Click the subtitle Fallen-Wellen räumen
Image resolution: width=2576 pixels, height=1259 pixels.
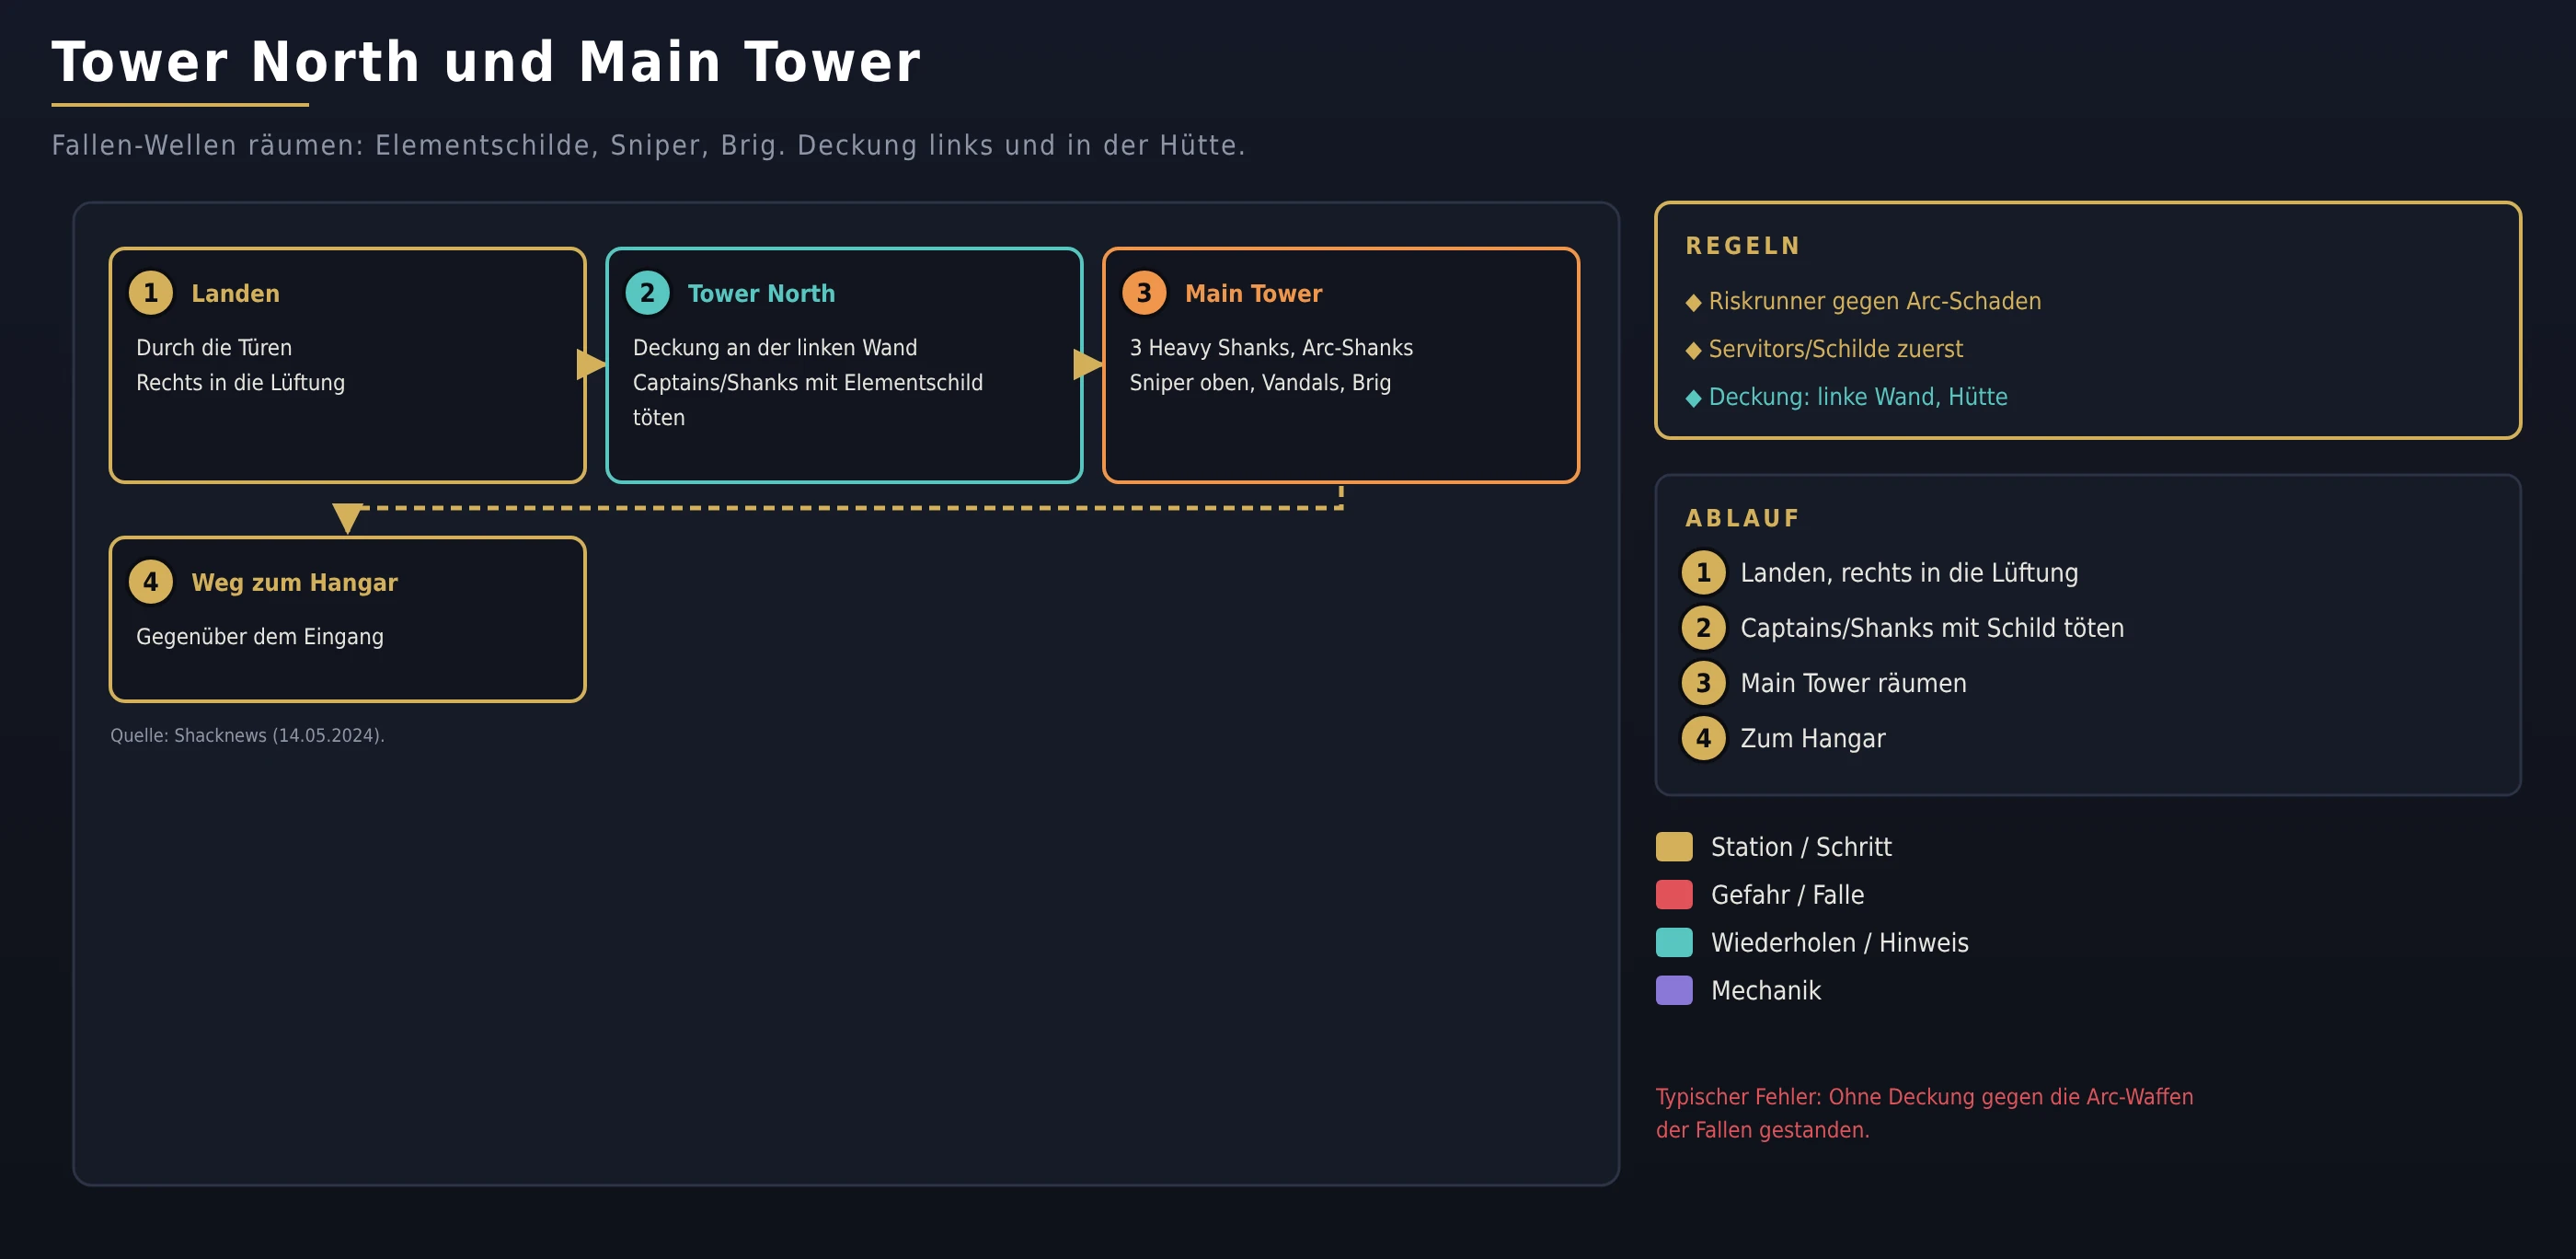click(648, 146)
